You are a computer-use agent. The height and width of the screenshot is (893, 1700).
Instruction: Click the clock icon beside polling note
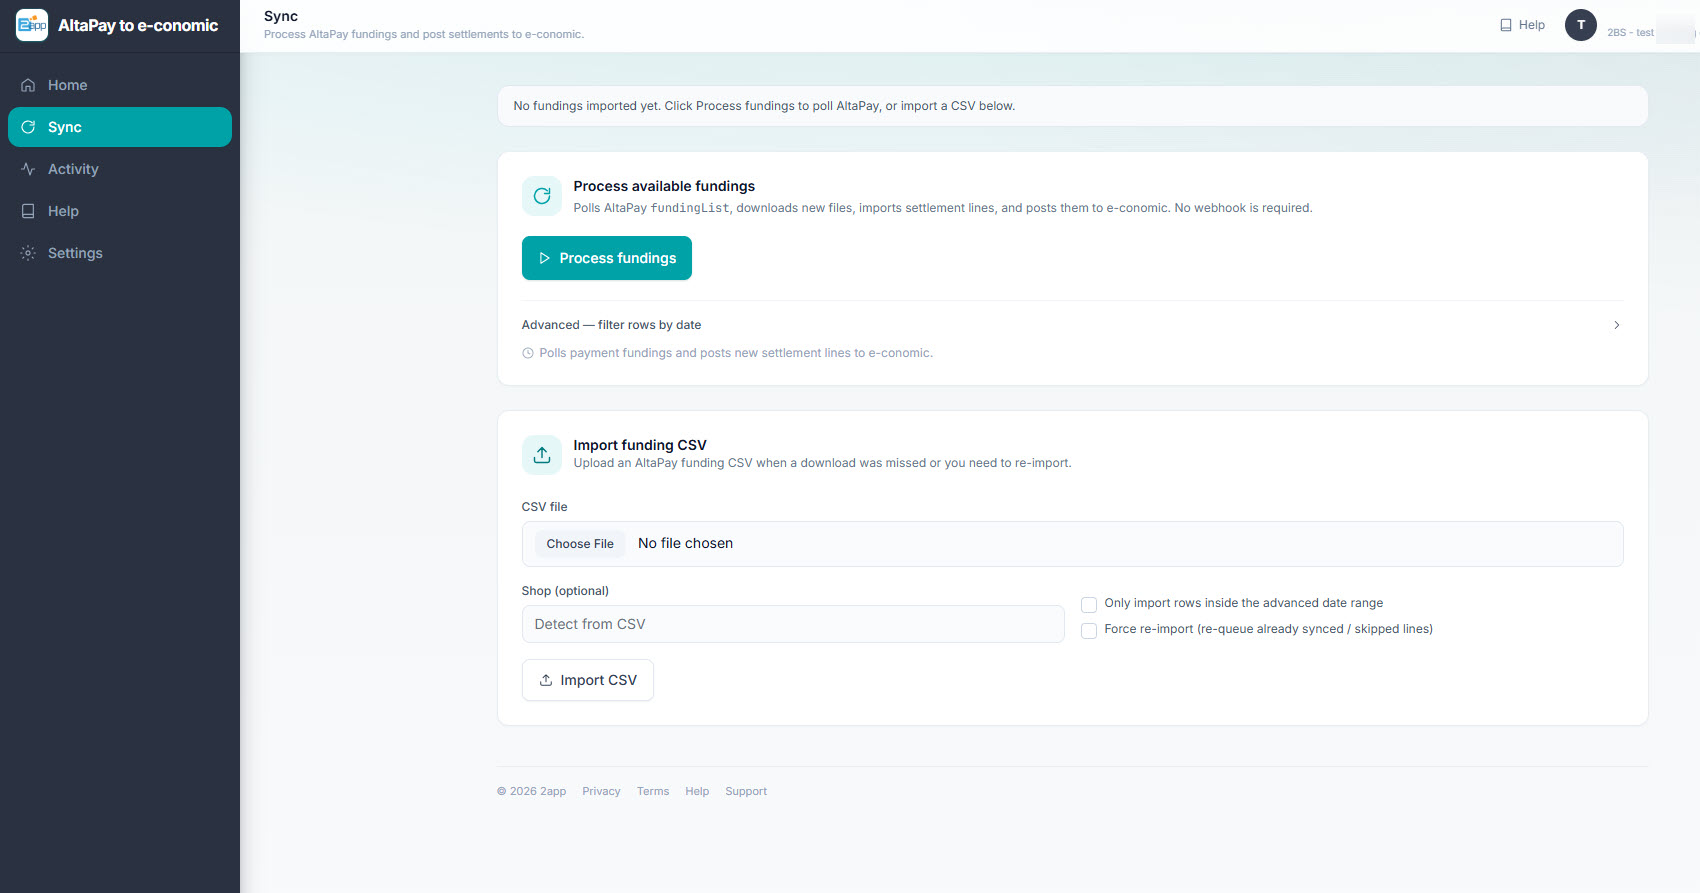[528, 353]
